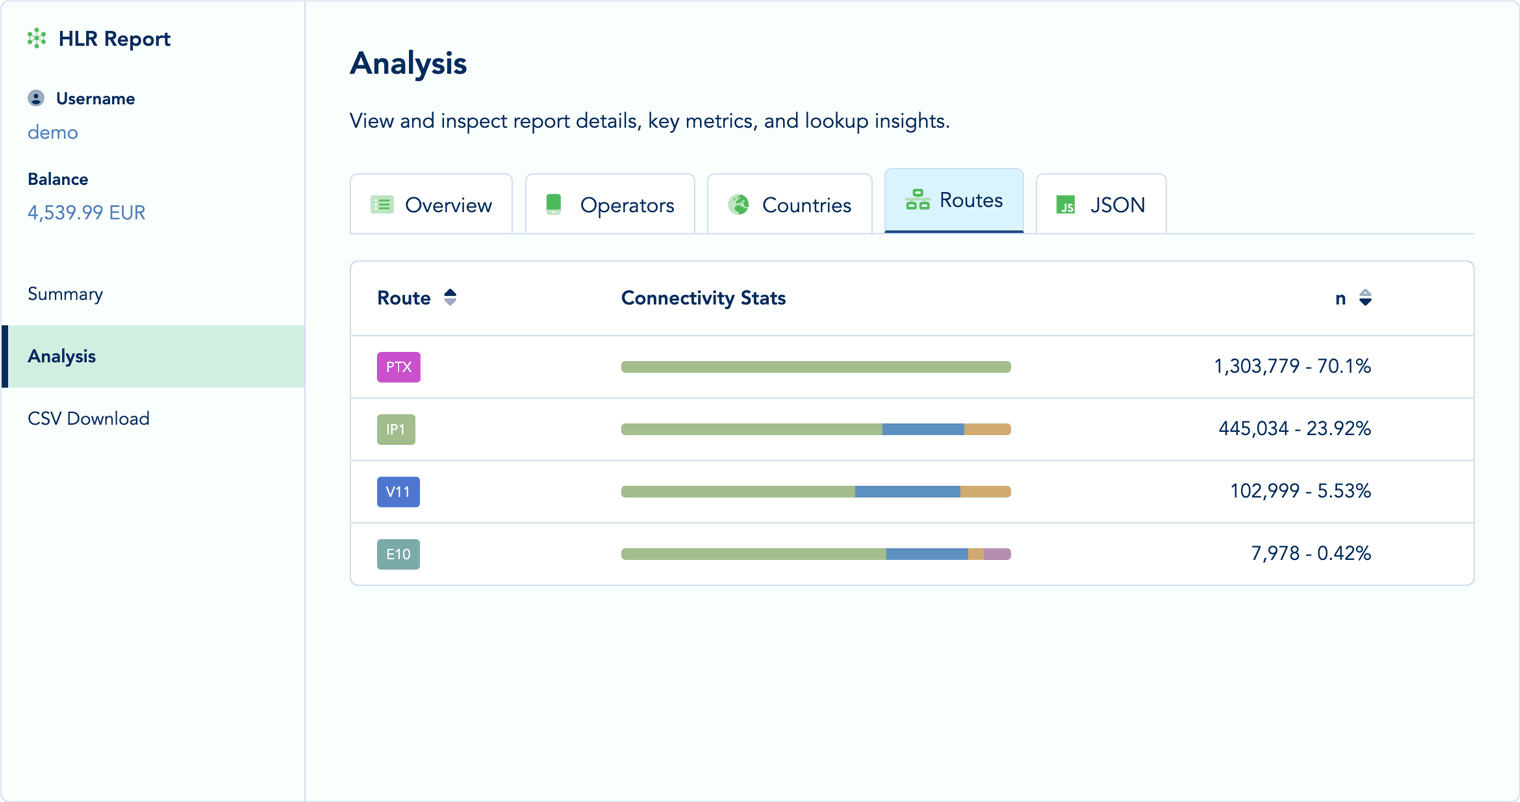The height and width of the screenshot is (802, 1520).
Task: Click the Routes tab network icon
Action: [x=917, y=200]
